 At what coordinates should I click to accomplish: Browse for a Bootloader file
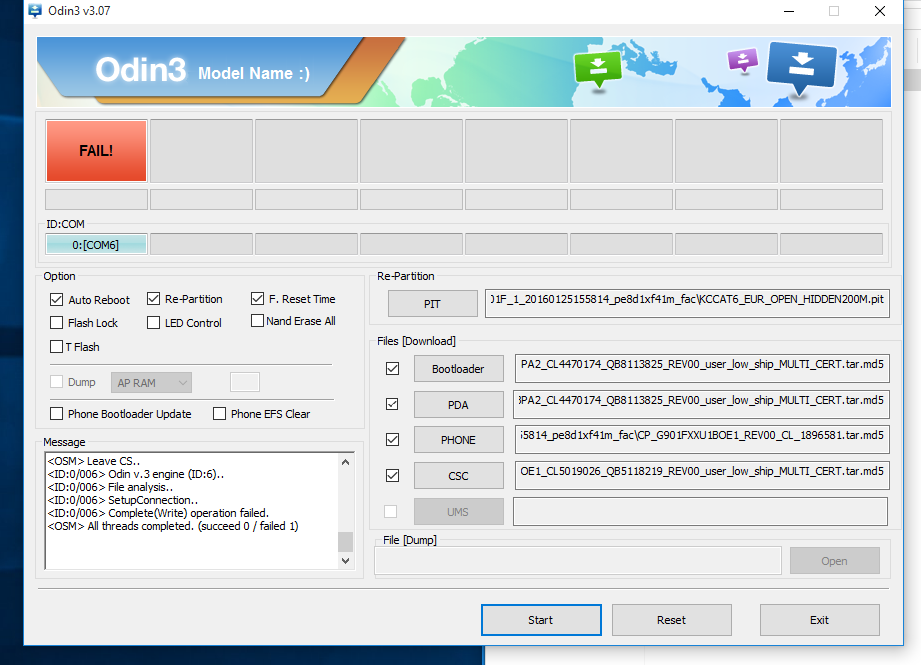[x=458, y=369]
